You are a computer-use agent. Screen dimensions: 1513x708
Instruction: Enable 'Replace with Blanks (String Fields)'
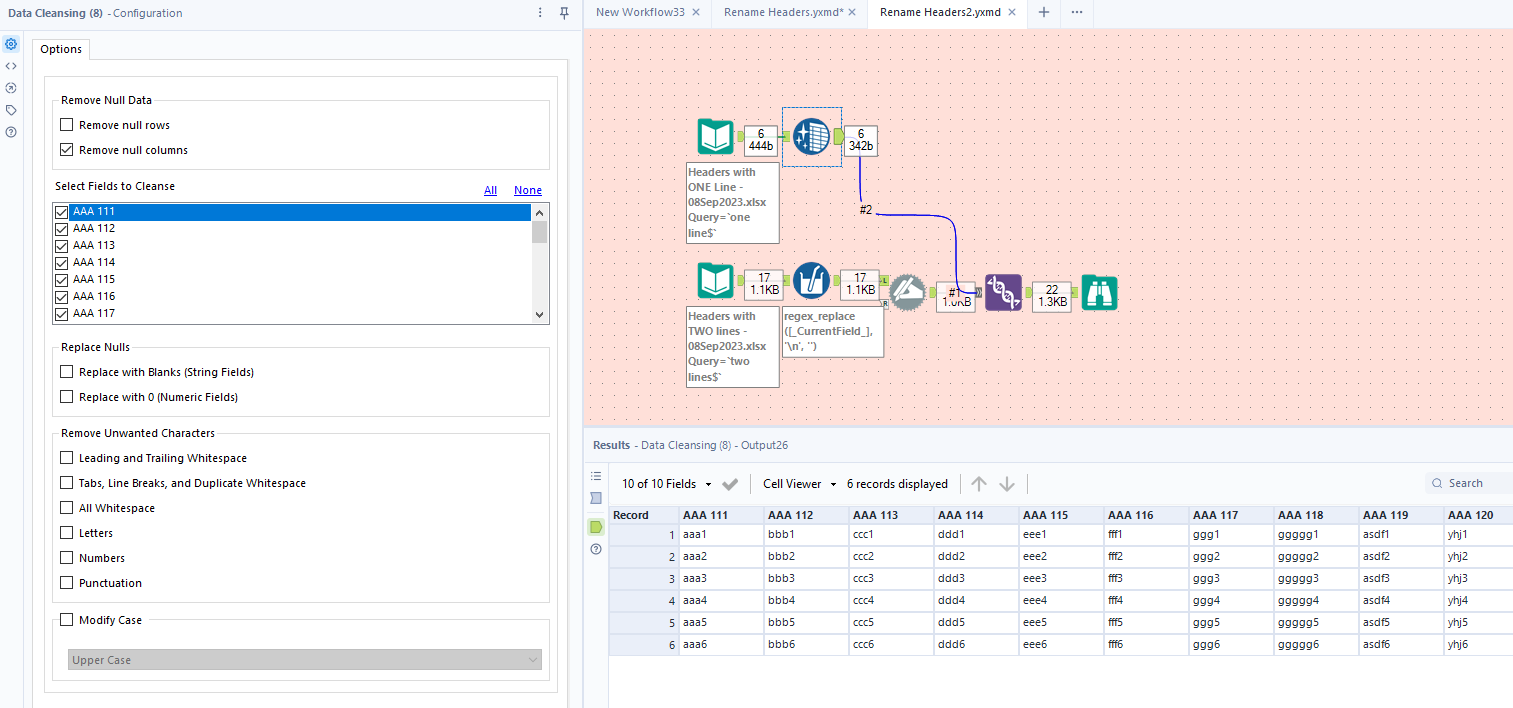coord(66,371)
